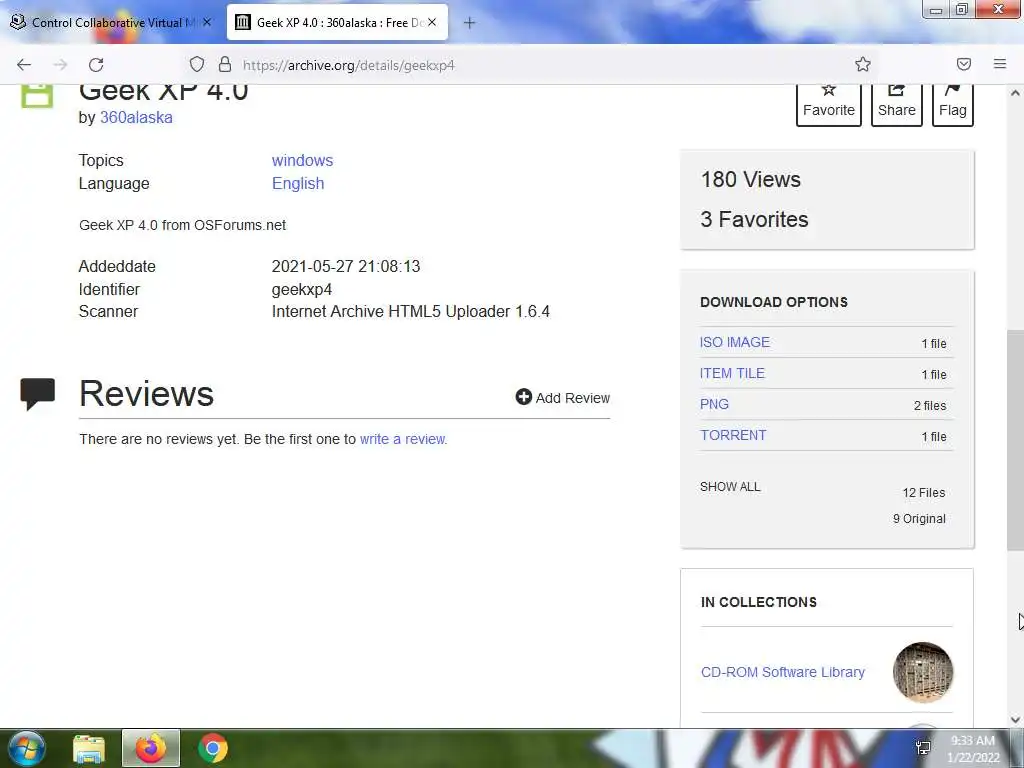Click the forward navigation arrow
1024x768 pixels.
(60, 65)
